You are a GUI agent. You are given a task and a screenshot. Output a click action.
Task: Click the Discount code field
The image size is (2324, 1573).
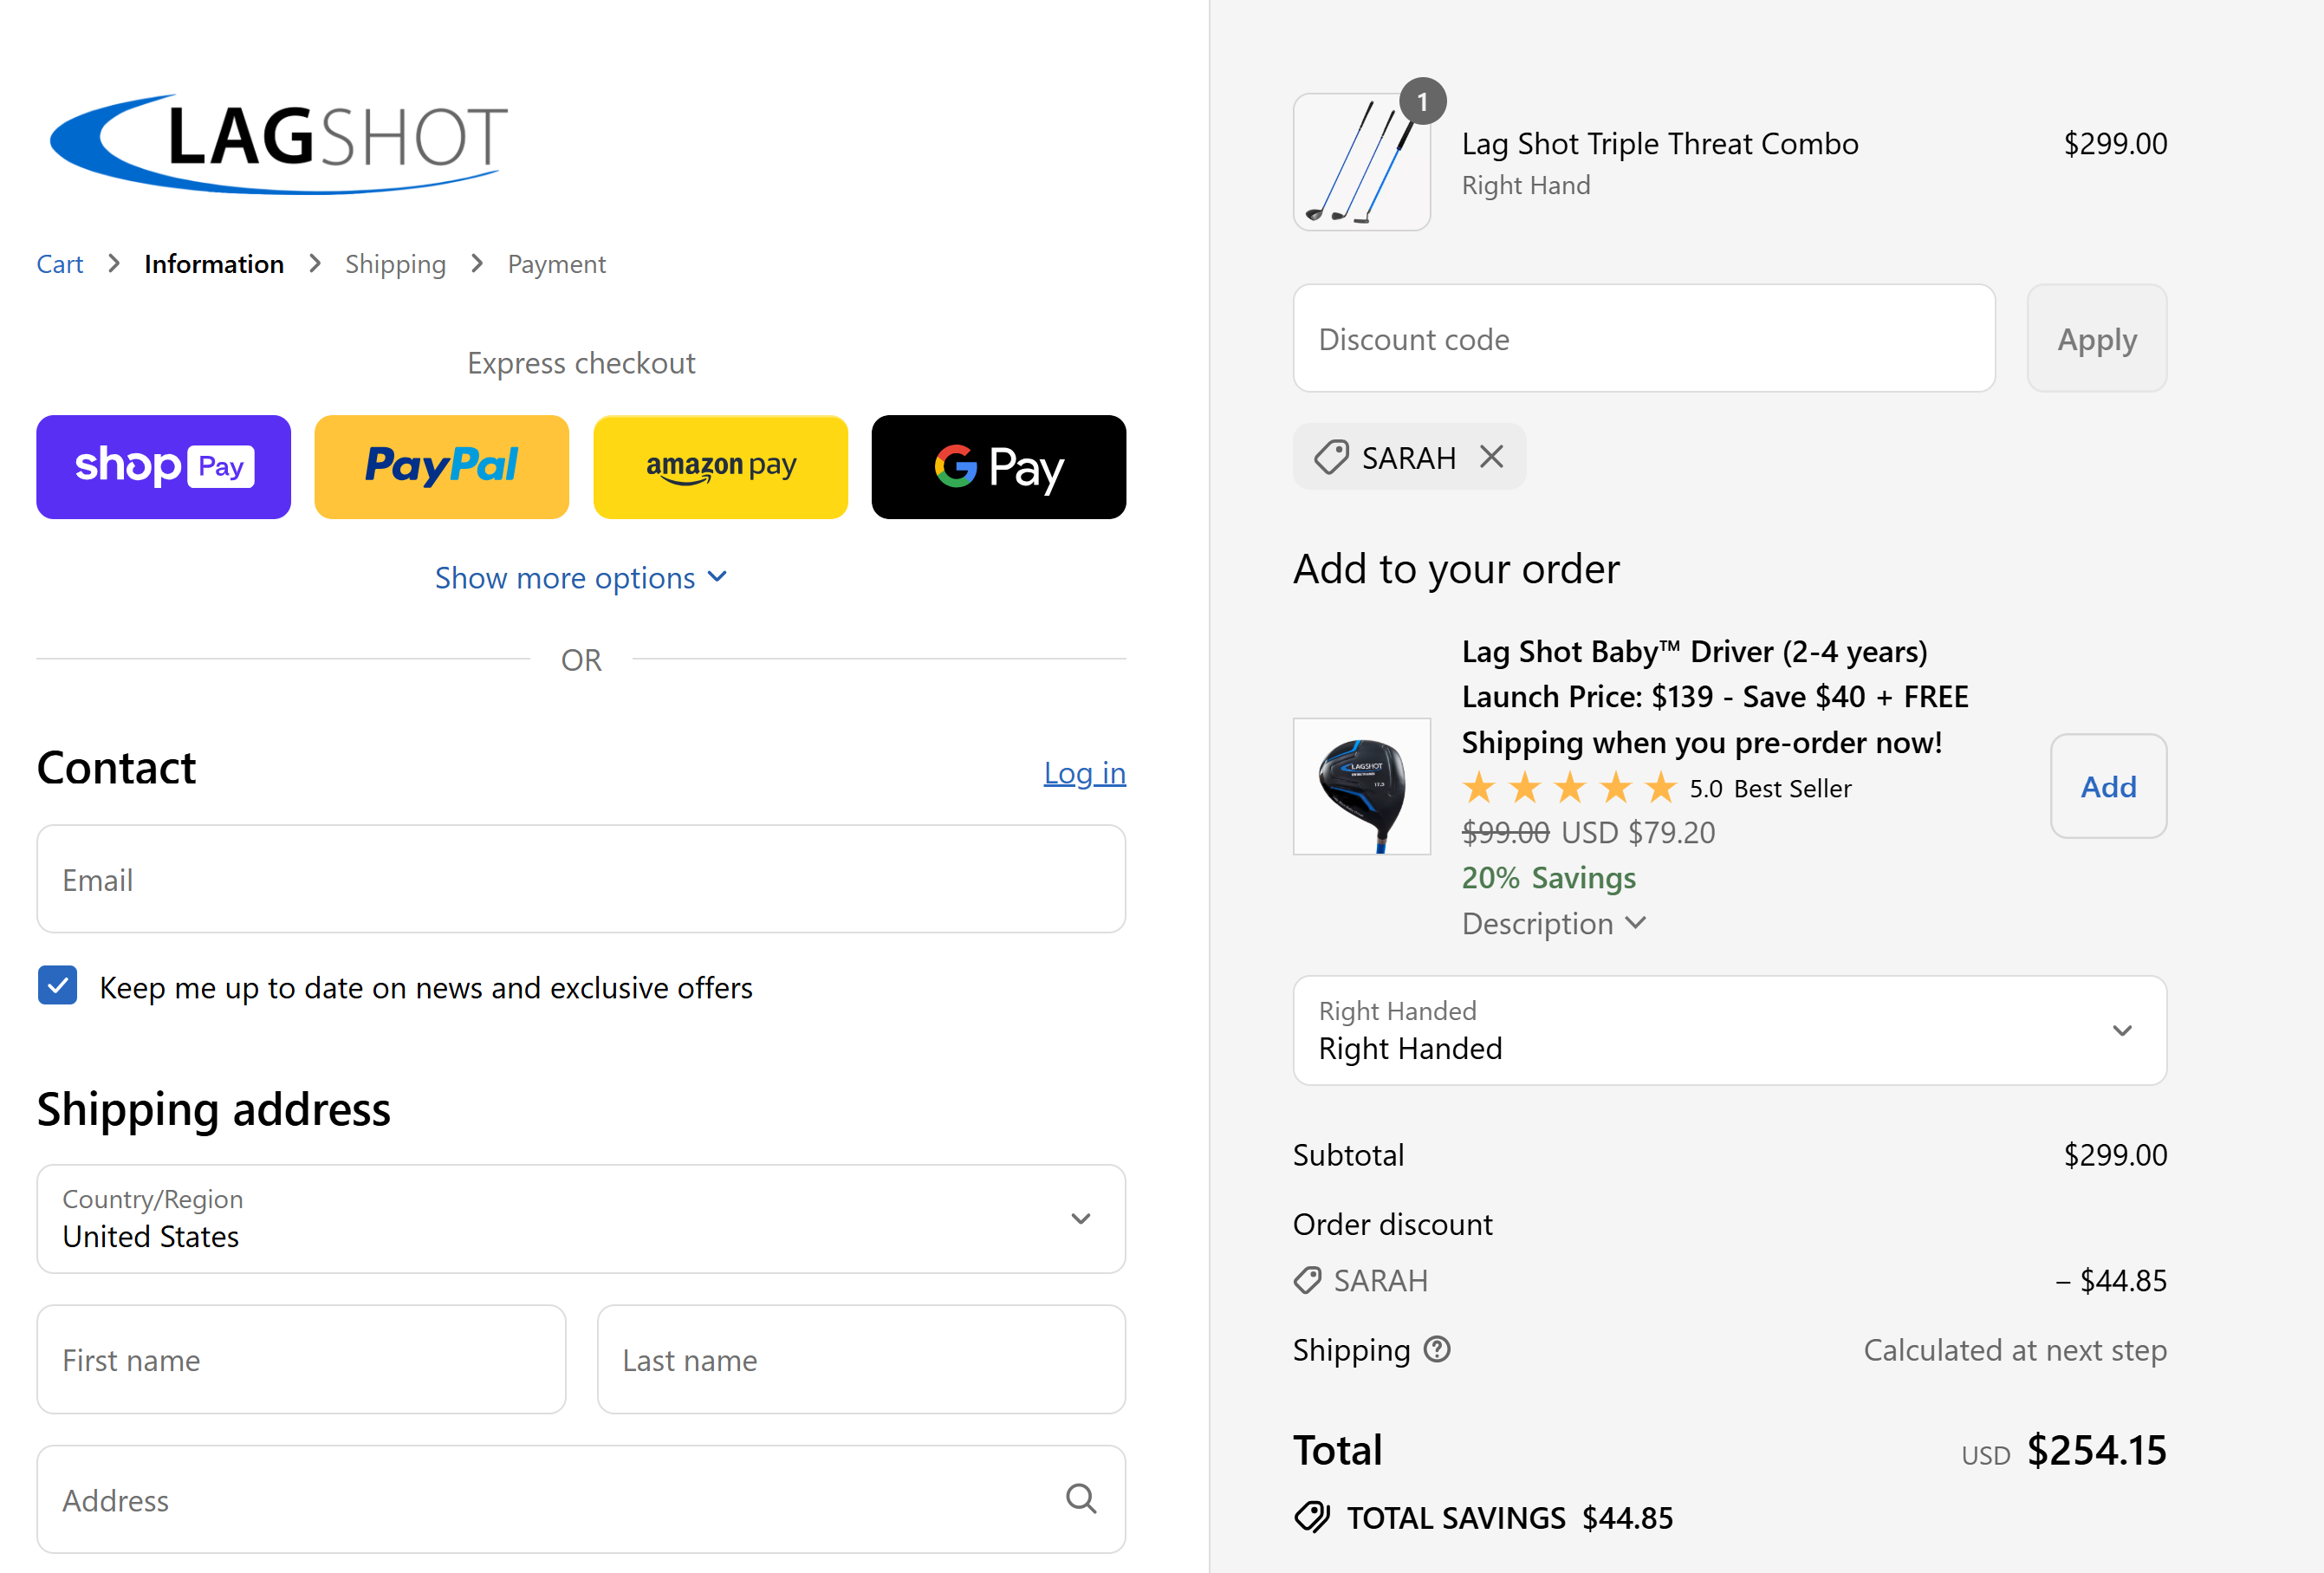(x=1643, y=339)
